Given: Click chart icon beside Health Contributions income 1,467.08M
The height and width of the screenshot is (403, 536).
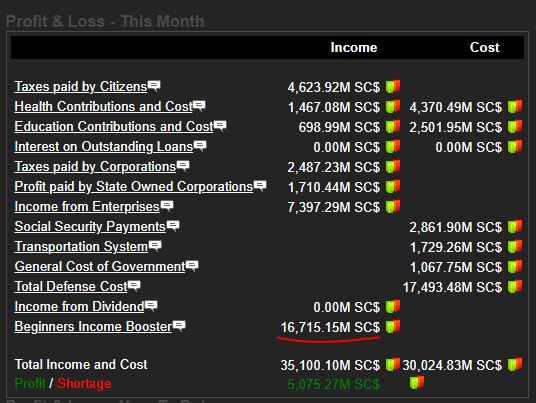Looking at the screenshot, I should tap(393, 106).
